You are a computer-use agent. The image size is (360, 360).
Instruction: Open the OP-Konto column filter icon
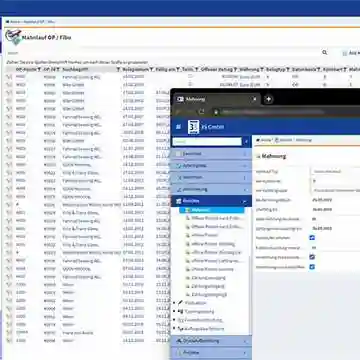[39, 70]
